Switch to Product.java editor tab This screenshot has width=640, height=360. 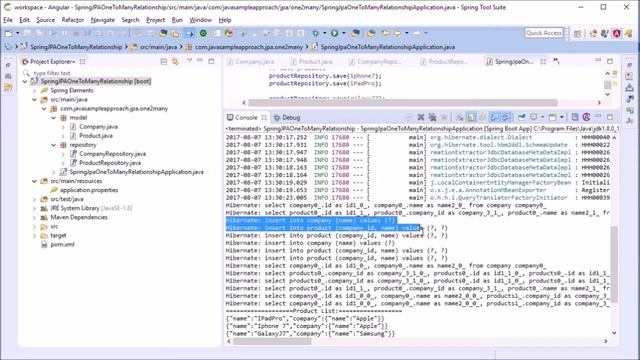(x=311, y=62)
